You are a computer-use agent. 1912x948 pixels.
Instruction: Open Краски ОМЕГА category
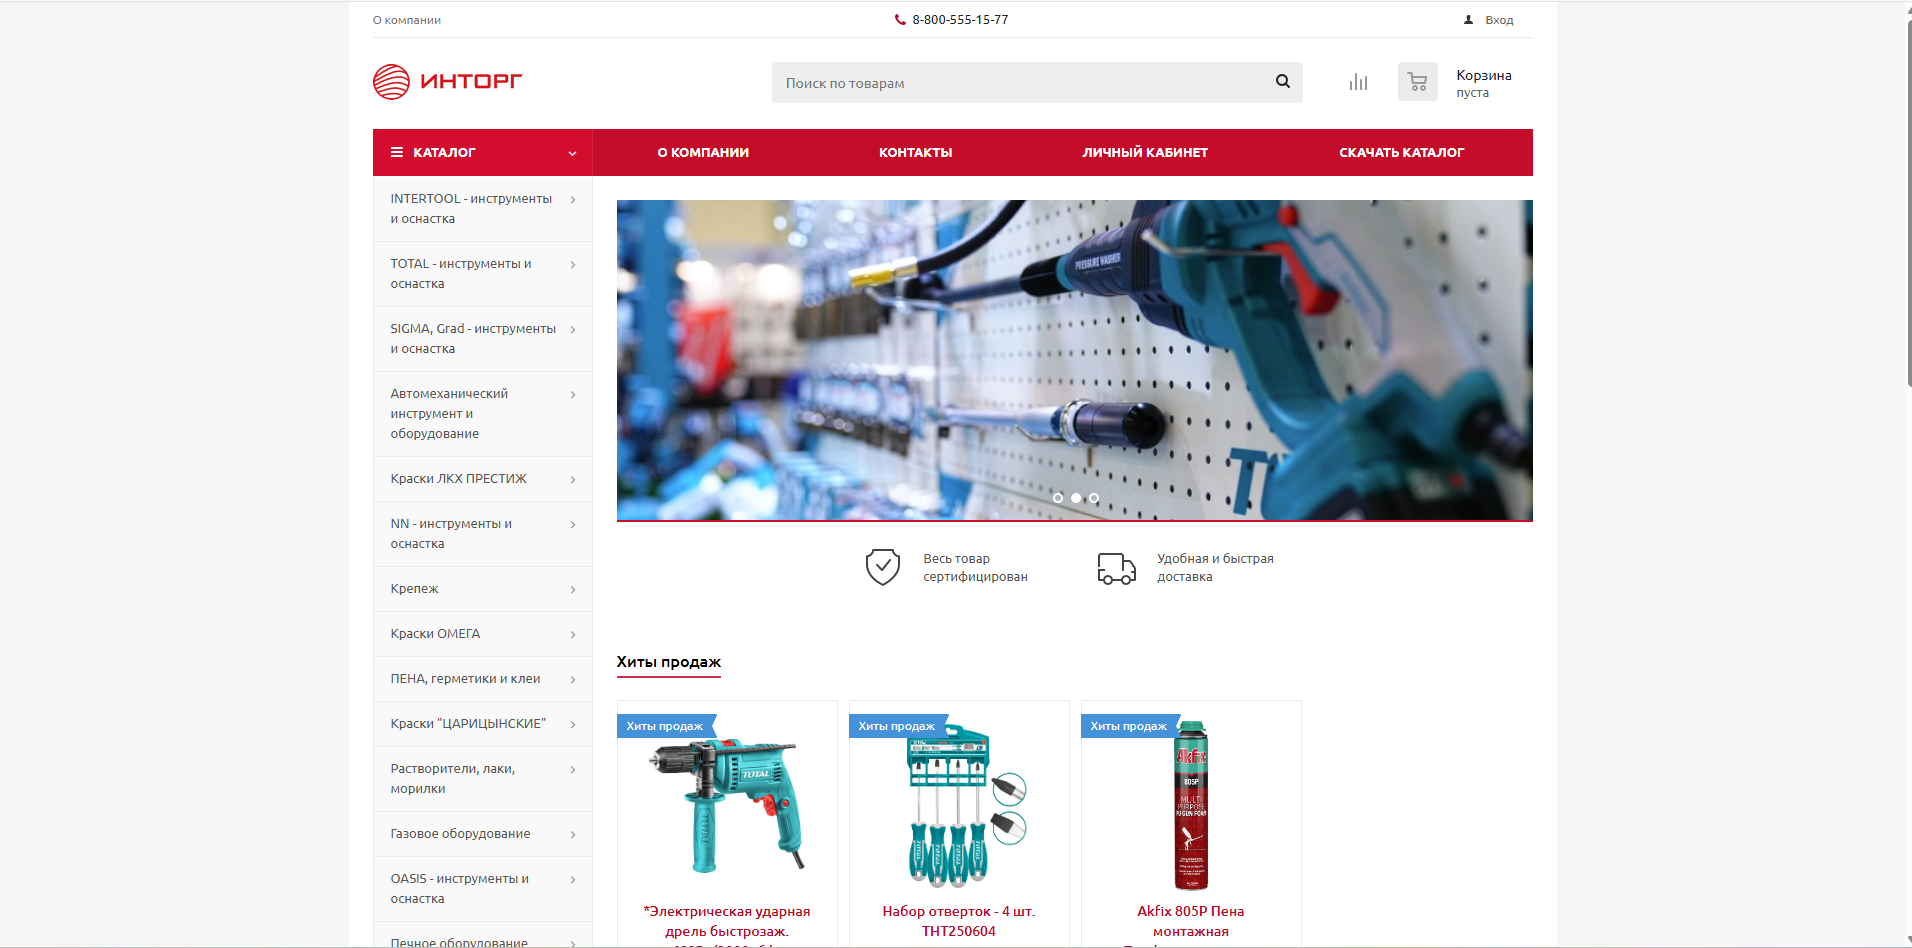(x=435, y=634)
